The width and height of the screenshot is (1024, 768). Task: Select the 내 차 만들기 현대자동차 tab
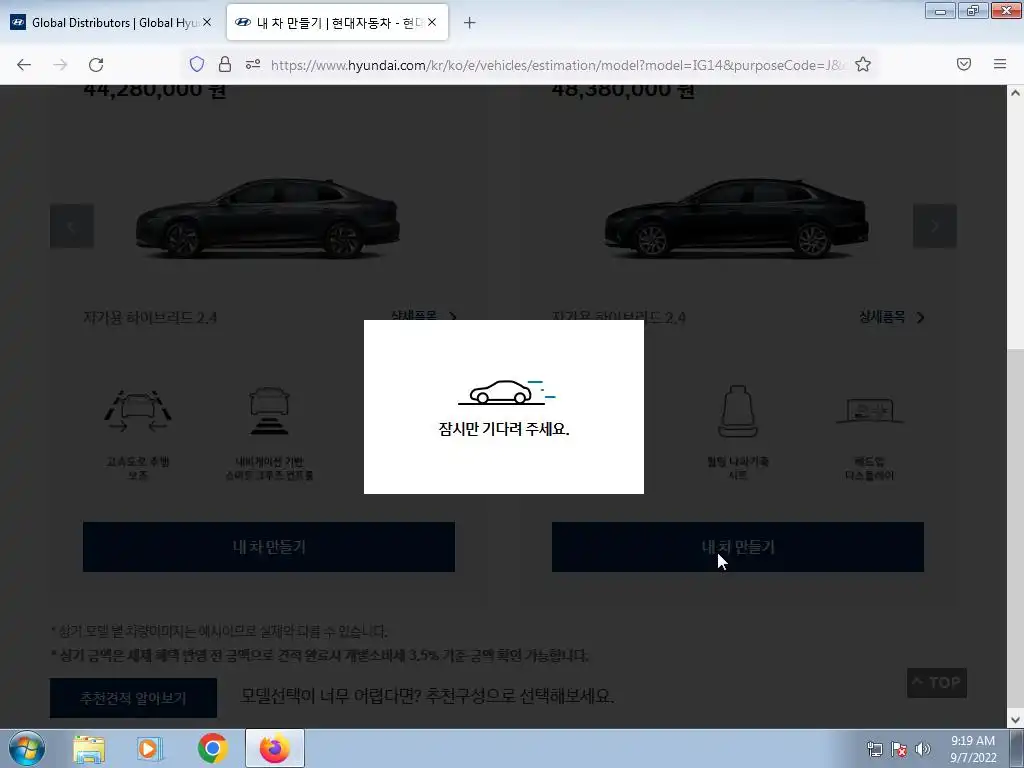pos(337,22)
